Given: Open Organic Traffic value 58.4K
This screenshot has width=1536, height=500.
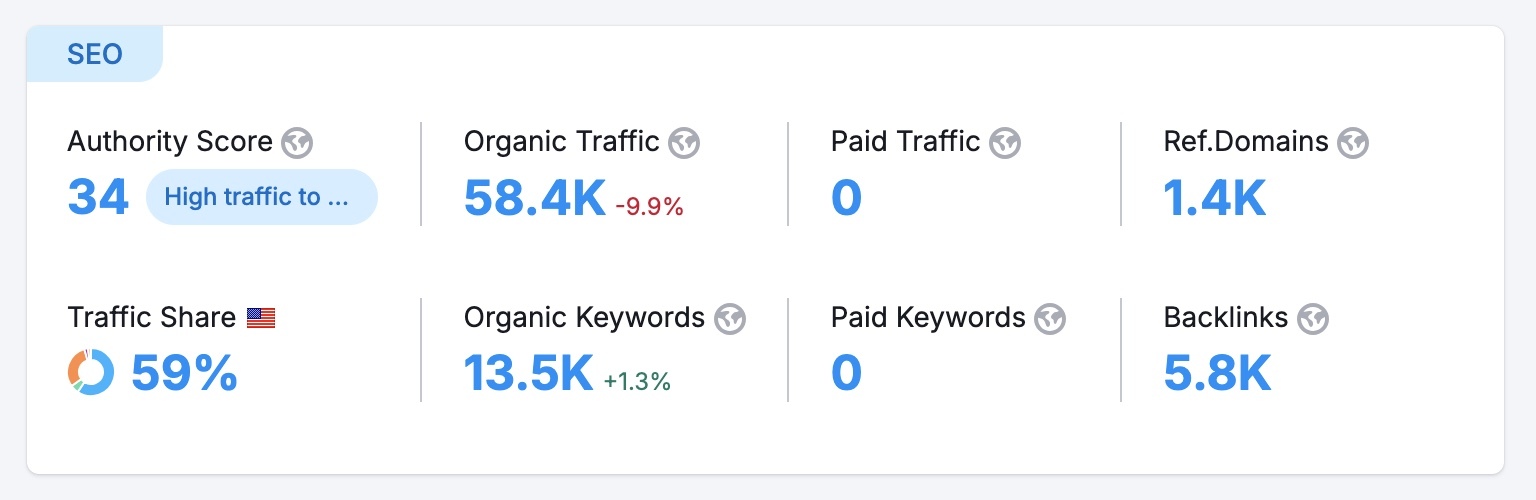Looking at the screenshot, I should [x=534, y=197].
